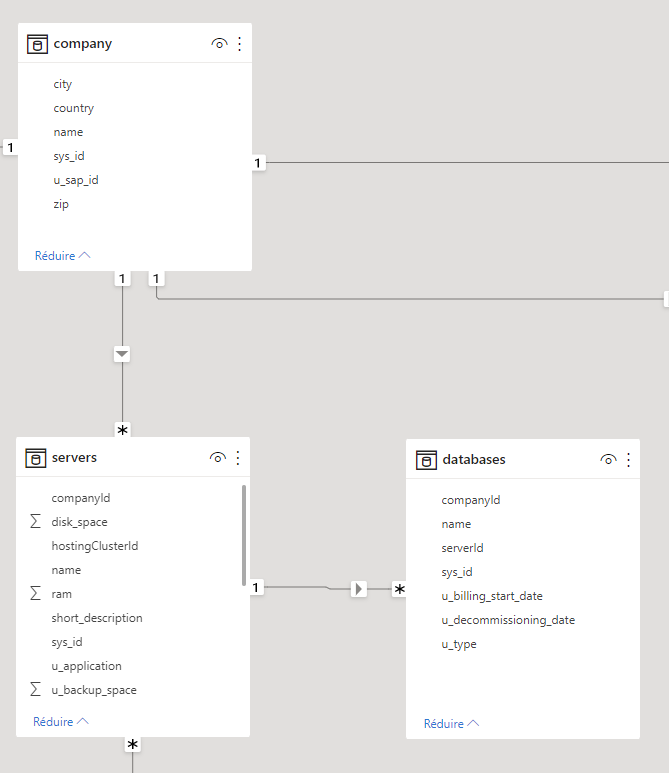669x773 pixels.
Task: Select the databases table title
Action: tap(474, 459)
